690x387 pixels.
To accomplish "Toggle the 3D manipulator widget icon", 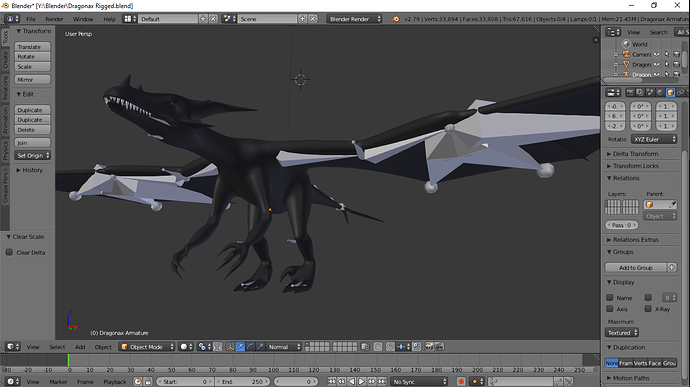I will tap(230, 347).
